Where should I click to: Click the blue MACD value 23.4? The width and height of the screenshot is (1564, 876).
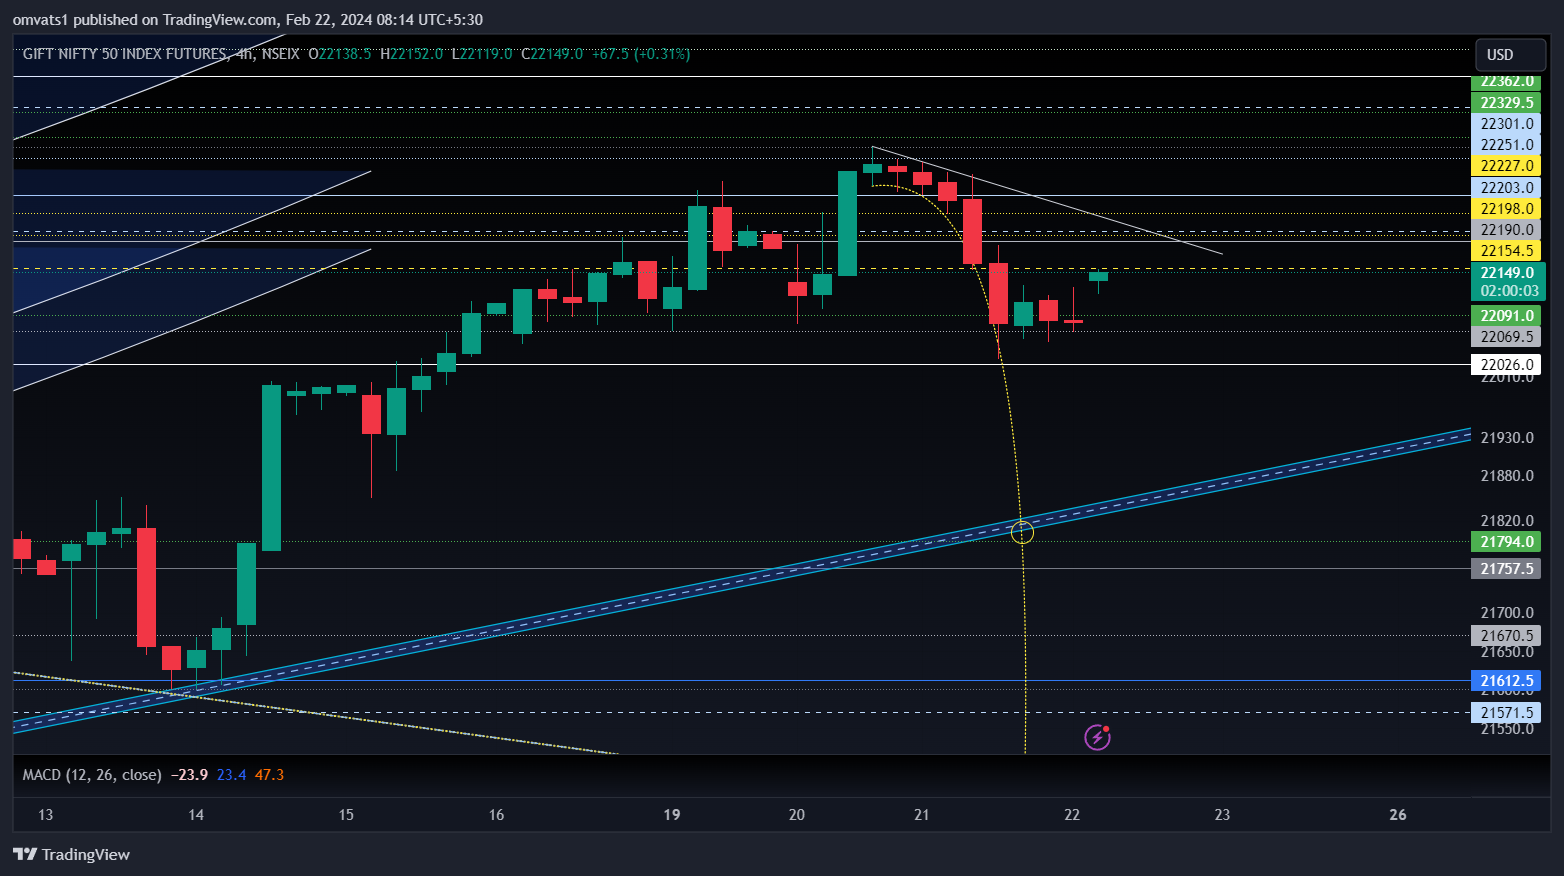(x=231, y=775)
